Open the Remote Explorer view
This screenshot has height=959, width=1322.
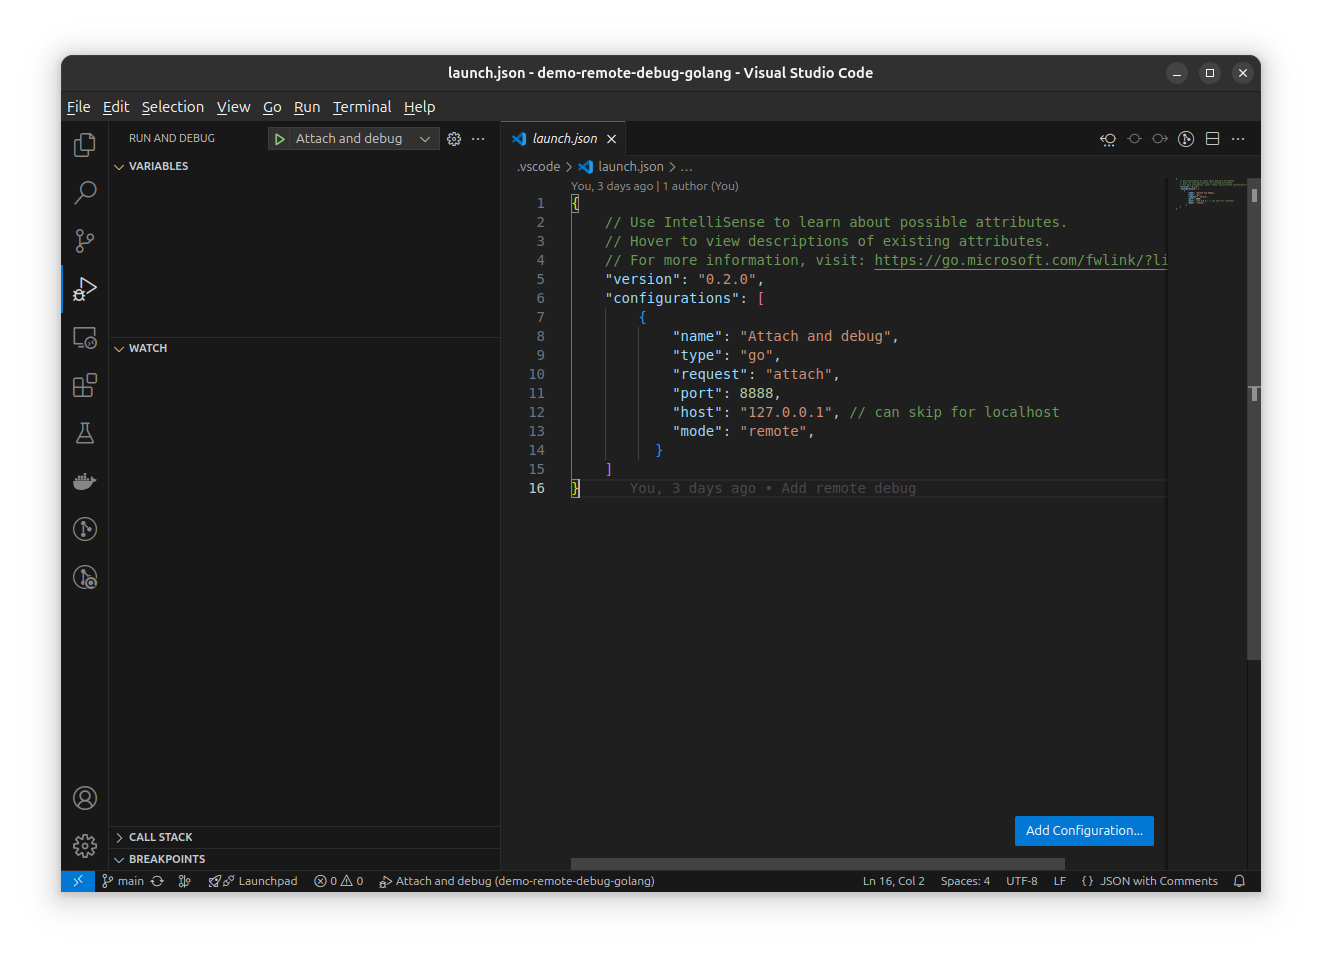point(85,337)
